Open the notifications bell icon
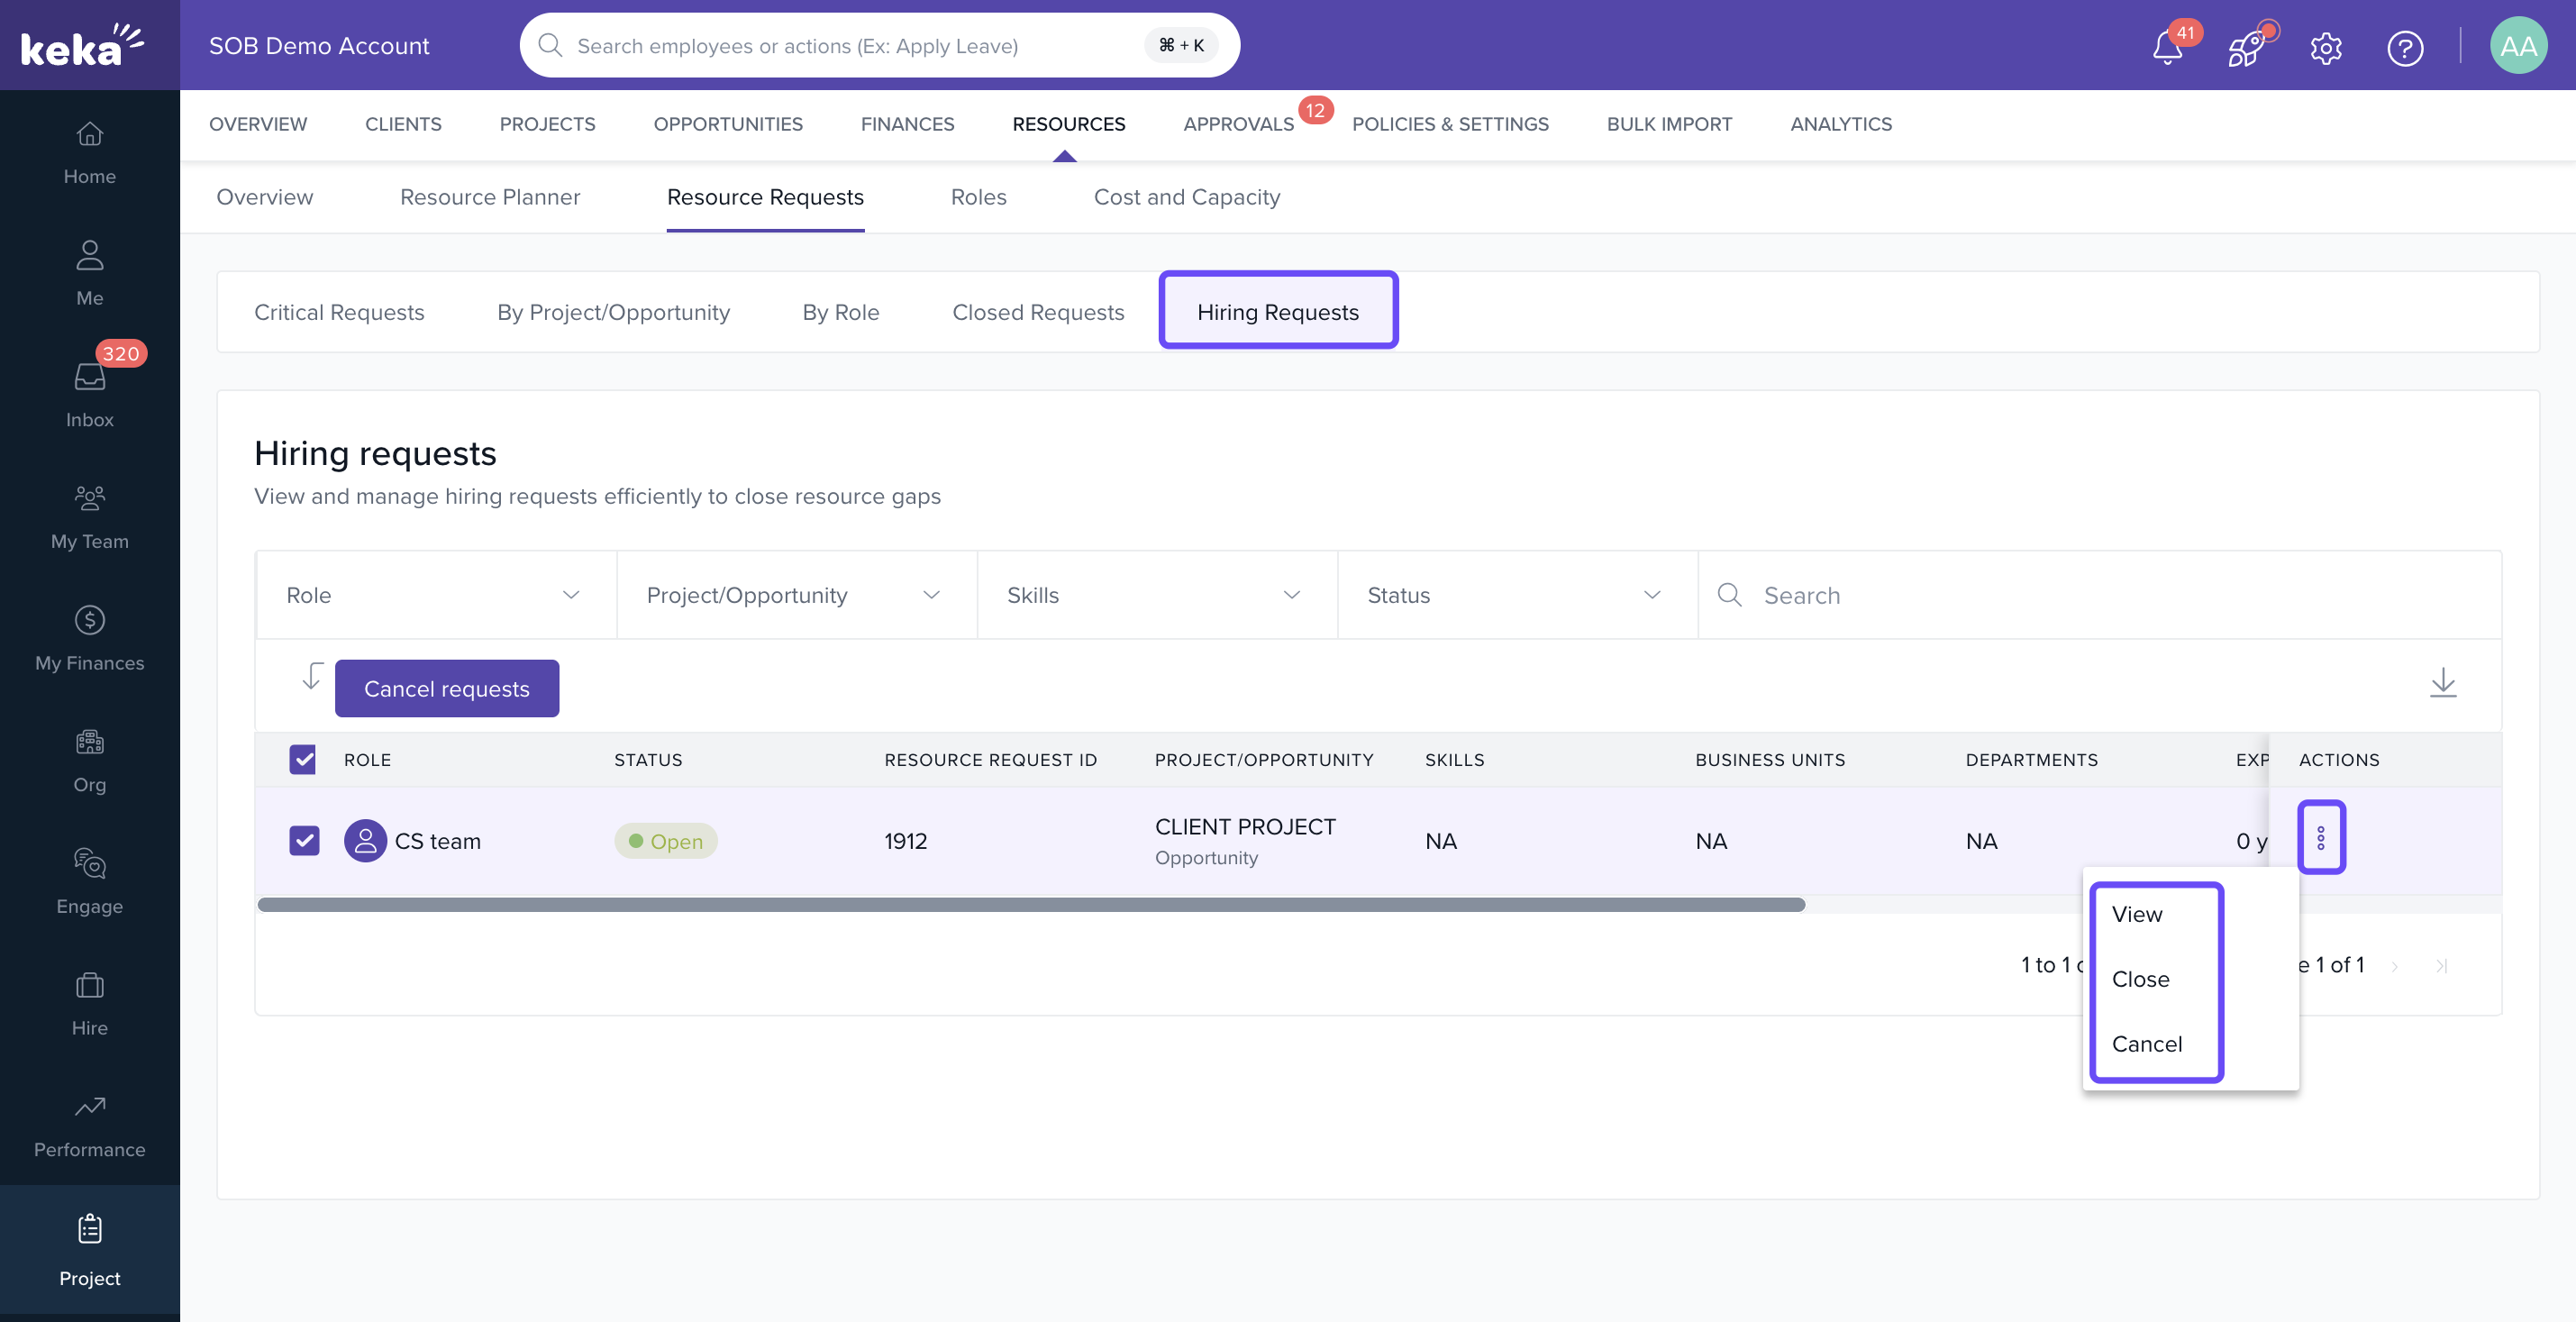Image resolution: width=2576 pixels, height=1322 pixels. click(2166, 47)
